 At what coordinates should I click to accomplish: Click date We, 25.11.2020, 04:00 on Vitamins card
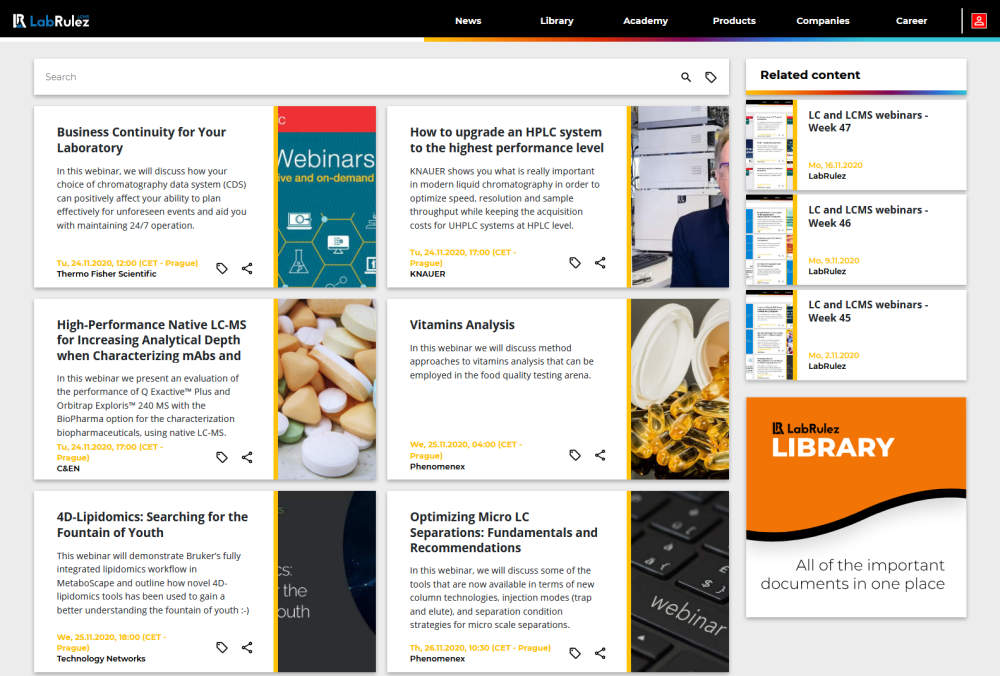466,450
